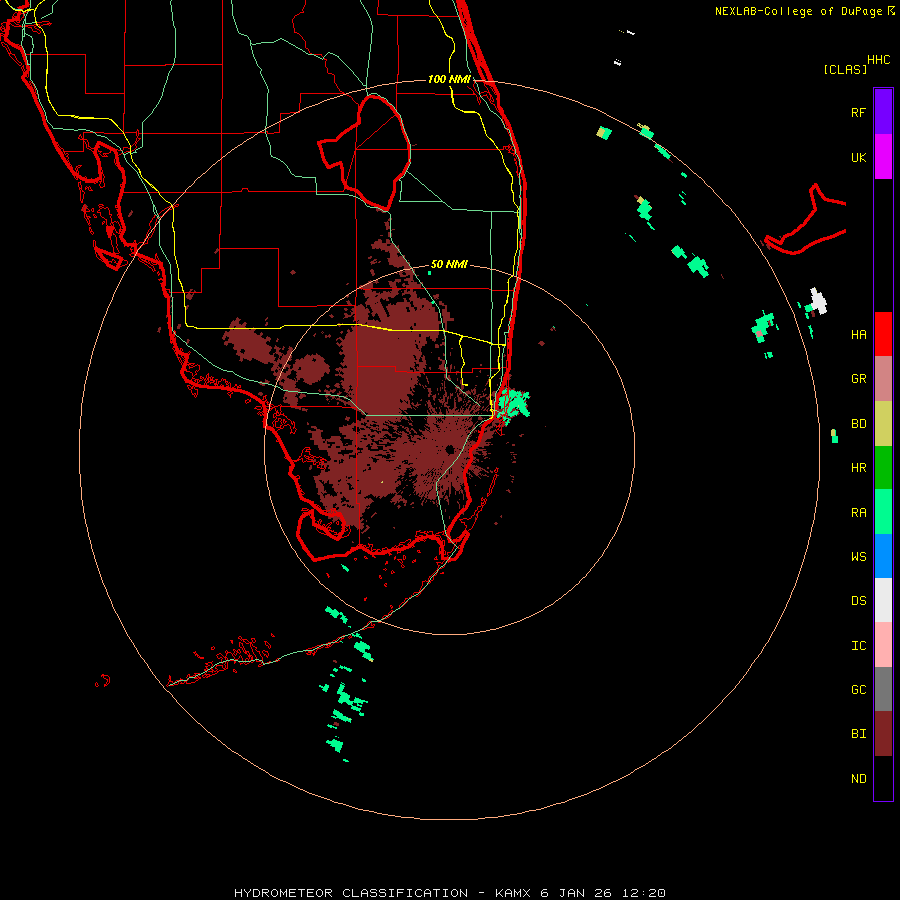Click the '[CLAS]' units label
The width and height of the screenshot is (900, 900).
point(845,69)
